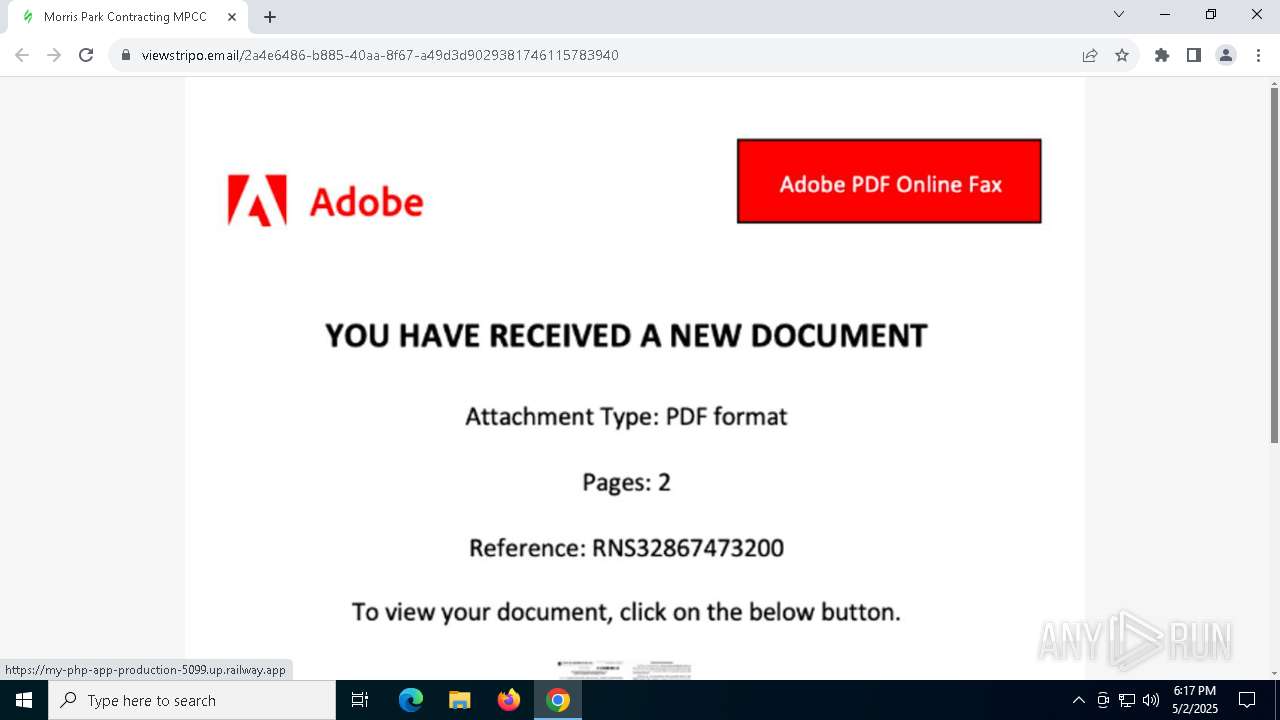Open the Windows Start menu
The width and height of the screenshot is (1280, 720).
click(x=24, y=700)
